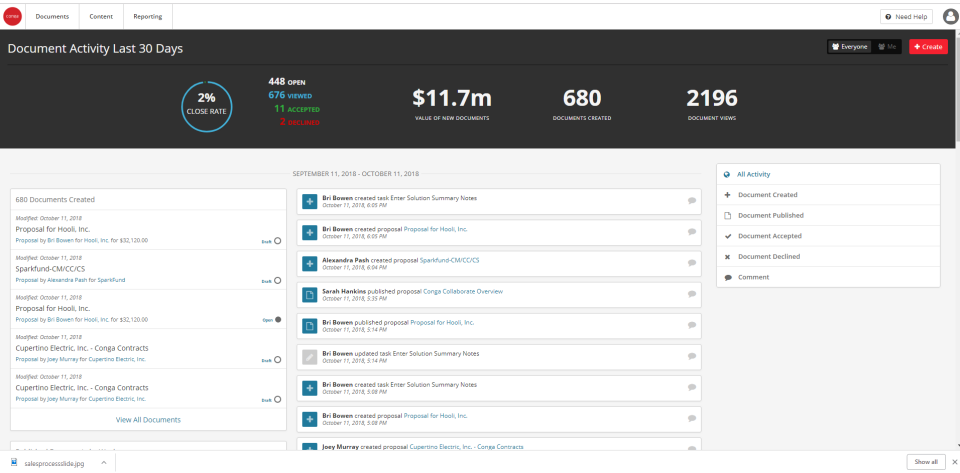Click plus icon for created proposal at 5:08 PM
Screen dimensions: 960x473
[x=310, y=419]
